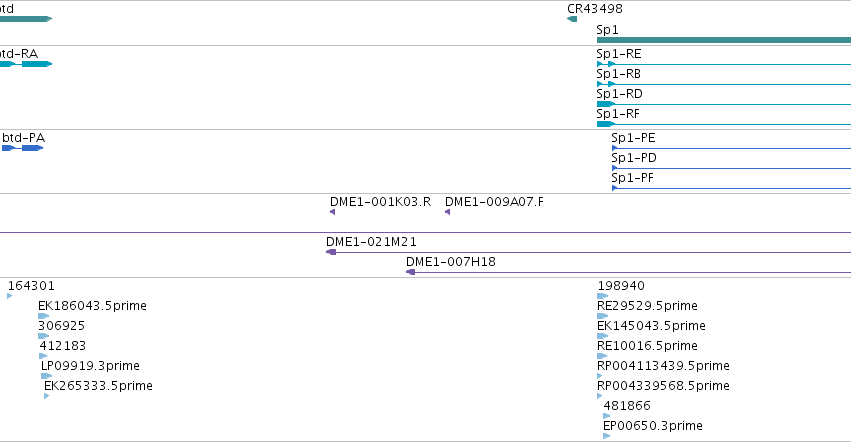This screenshot has width=851, height=442.
Task: Click the Sp1-RD transcript exon glyph
Action: click(606, 104)
